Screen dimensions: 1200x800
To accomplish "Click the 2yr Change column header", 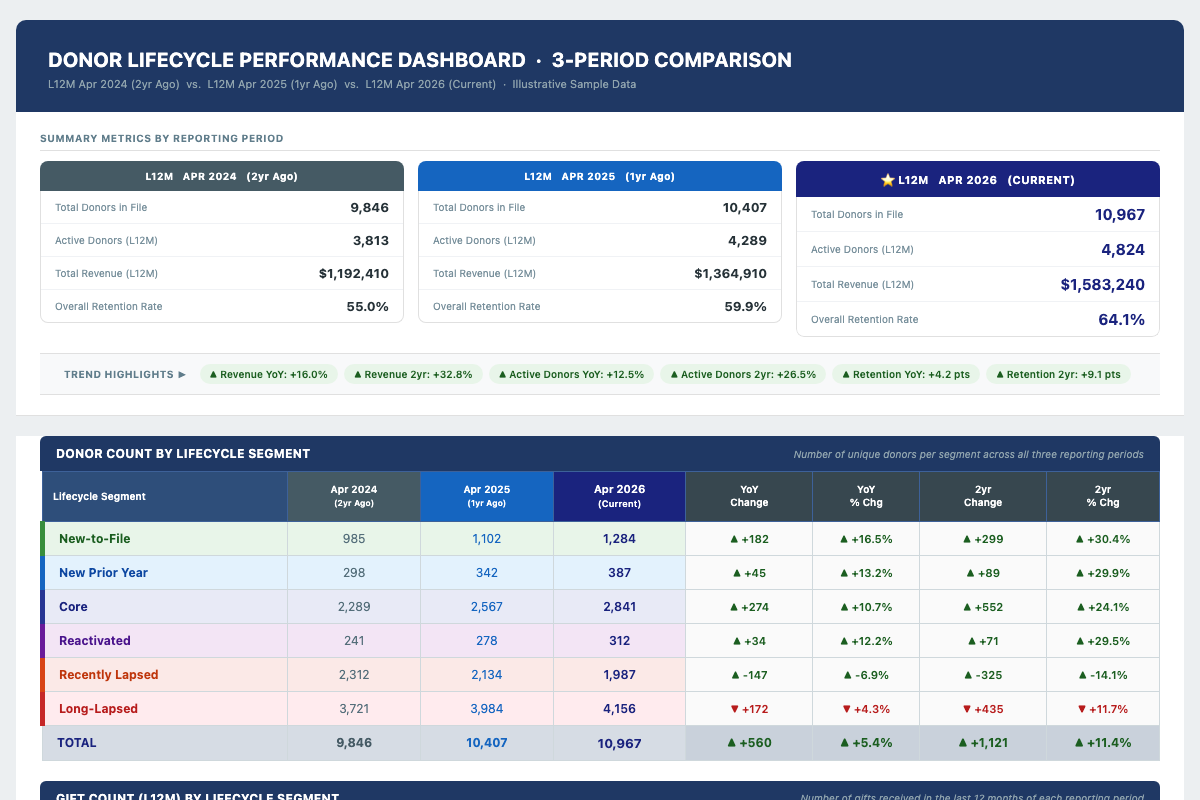I will click(982, 496).
